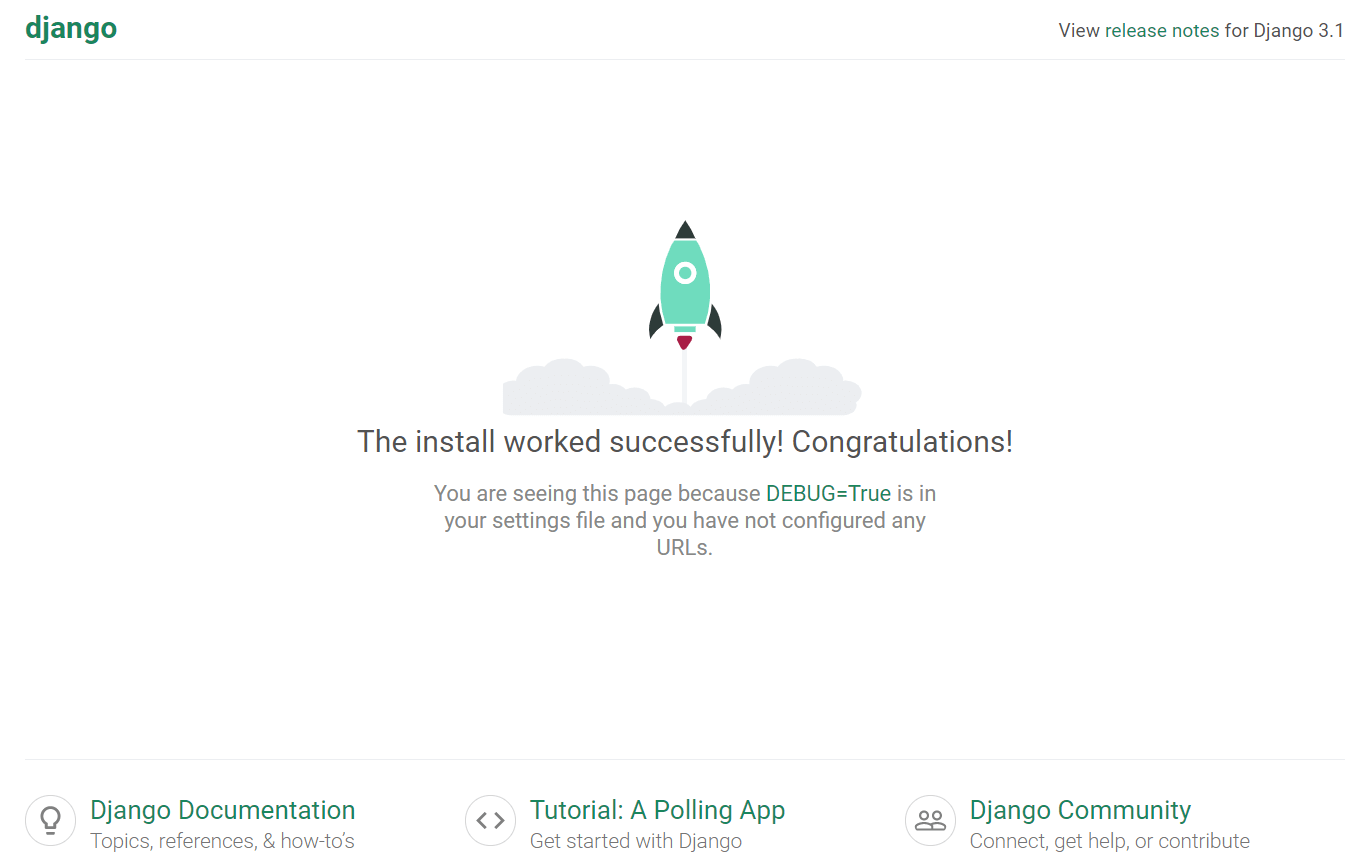The width and height of the screenshot is (1350, 867).
Task: Click the django logo text
Action: 71,28
